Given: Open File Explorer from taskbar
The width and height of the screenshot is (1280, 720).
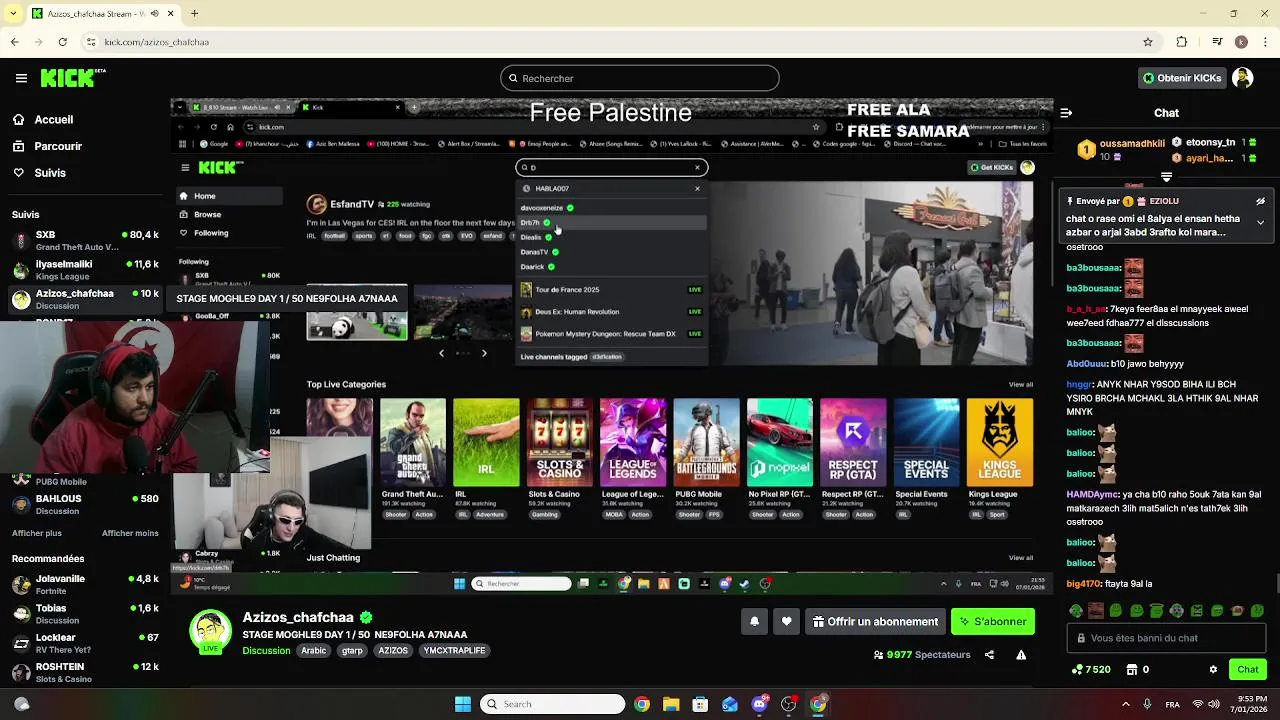Looking at the screenshot, I should [671, 704].
